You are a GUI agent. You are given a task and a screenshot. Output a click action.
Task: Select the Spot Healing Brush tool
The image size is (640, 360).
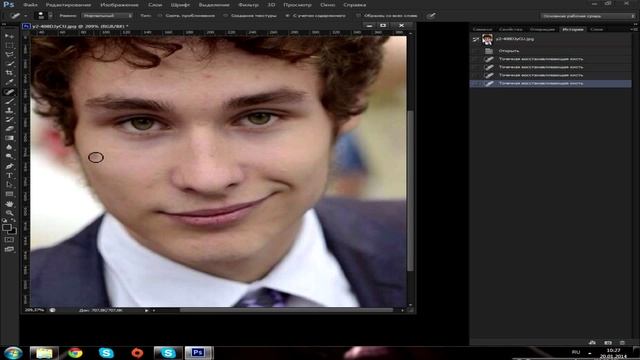(9, 92)
